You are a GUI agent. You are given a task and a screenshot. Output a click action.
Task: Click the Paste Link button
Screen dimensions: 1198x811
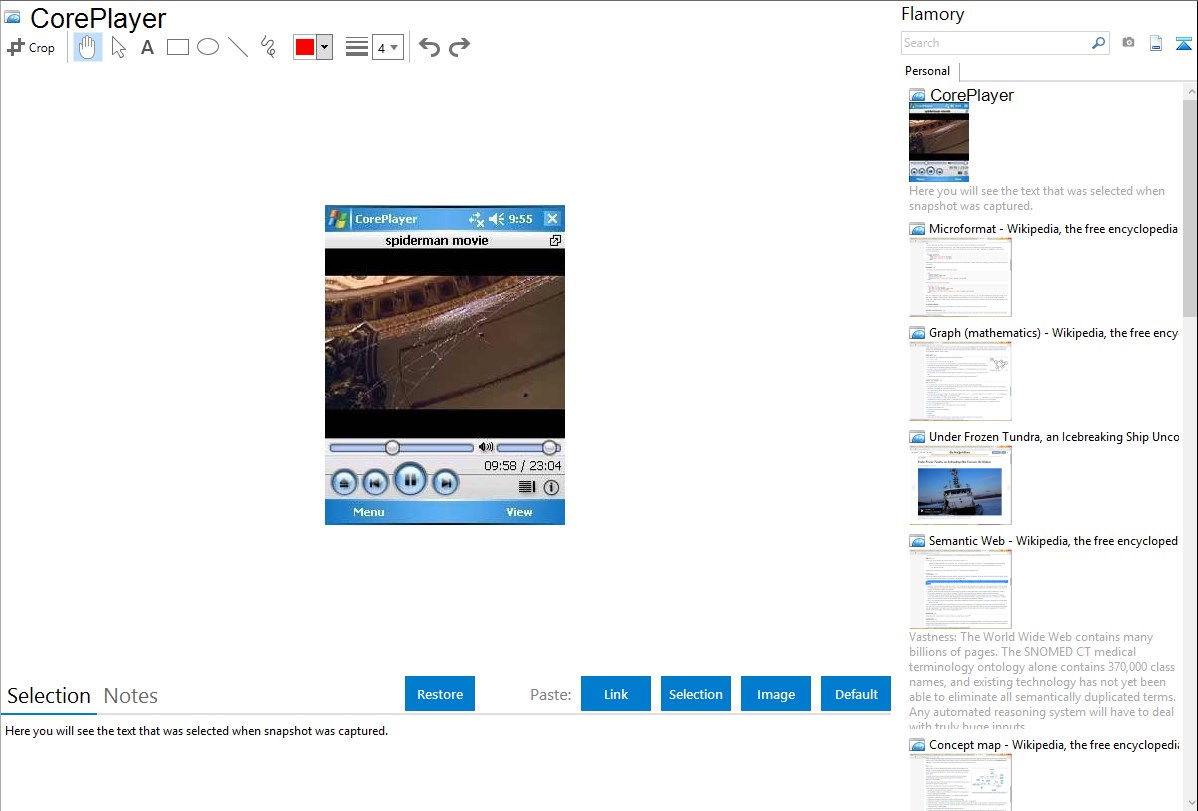(616, 694)
